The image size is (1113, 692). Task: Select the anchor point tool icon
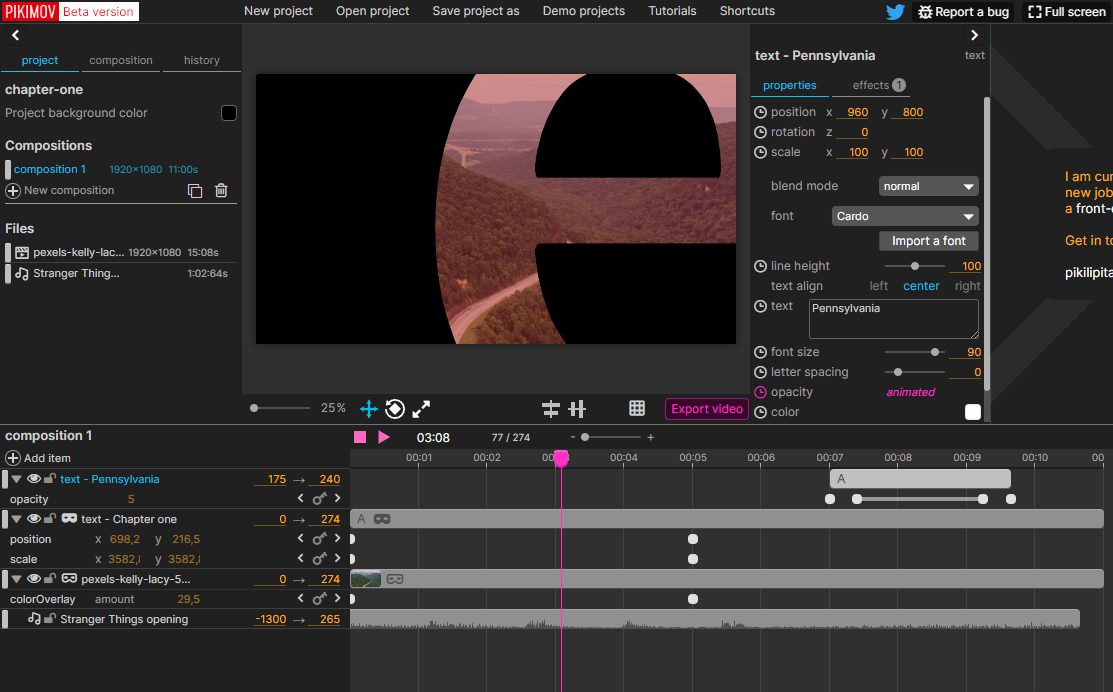[395, 409]
